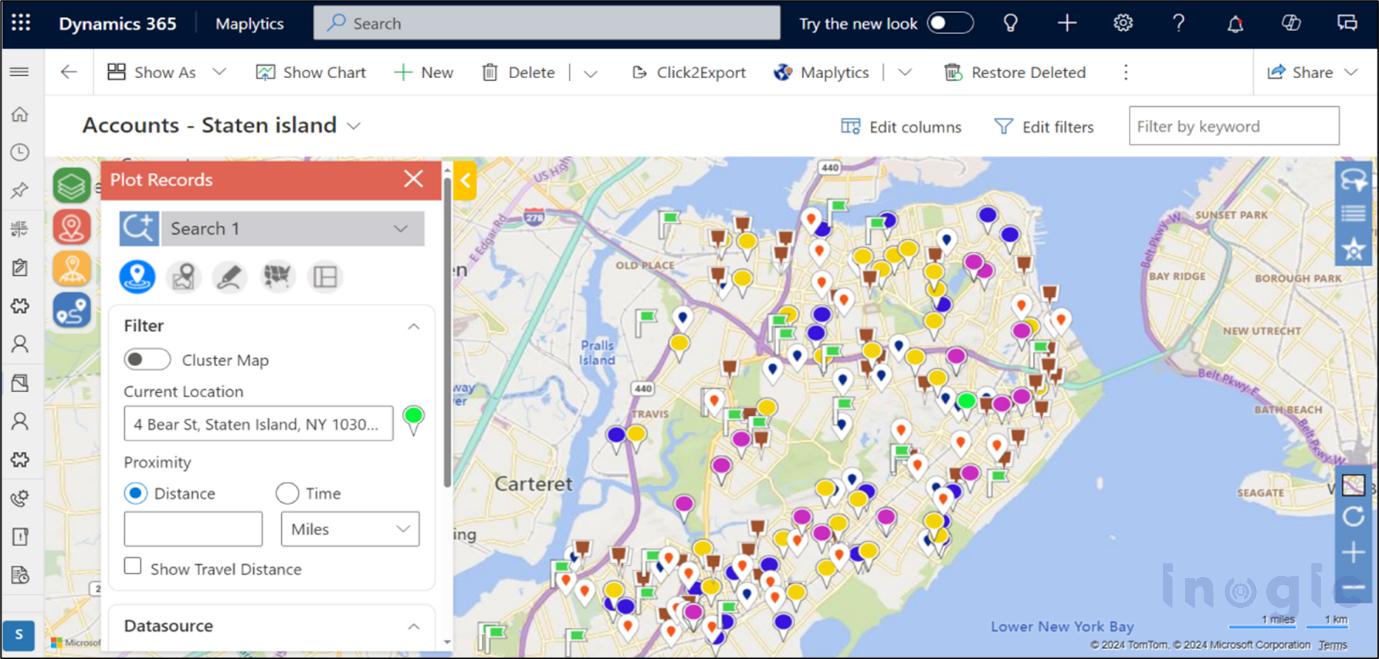Select the pencil drawing tool icon
Viewport: 1379px width, 659px height.
pyautogui.click(x=230, y=277)
